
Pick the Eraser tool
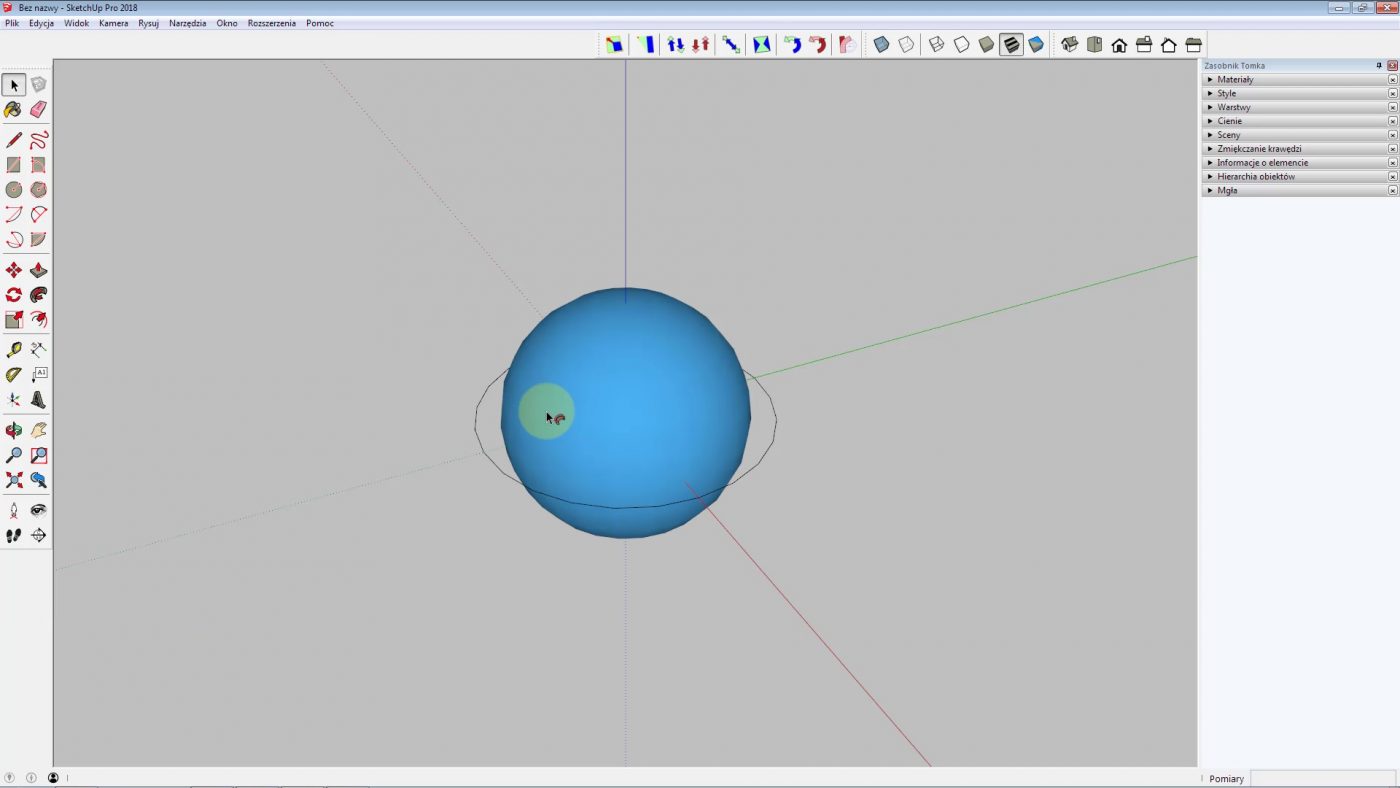pos(38,109)
